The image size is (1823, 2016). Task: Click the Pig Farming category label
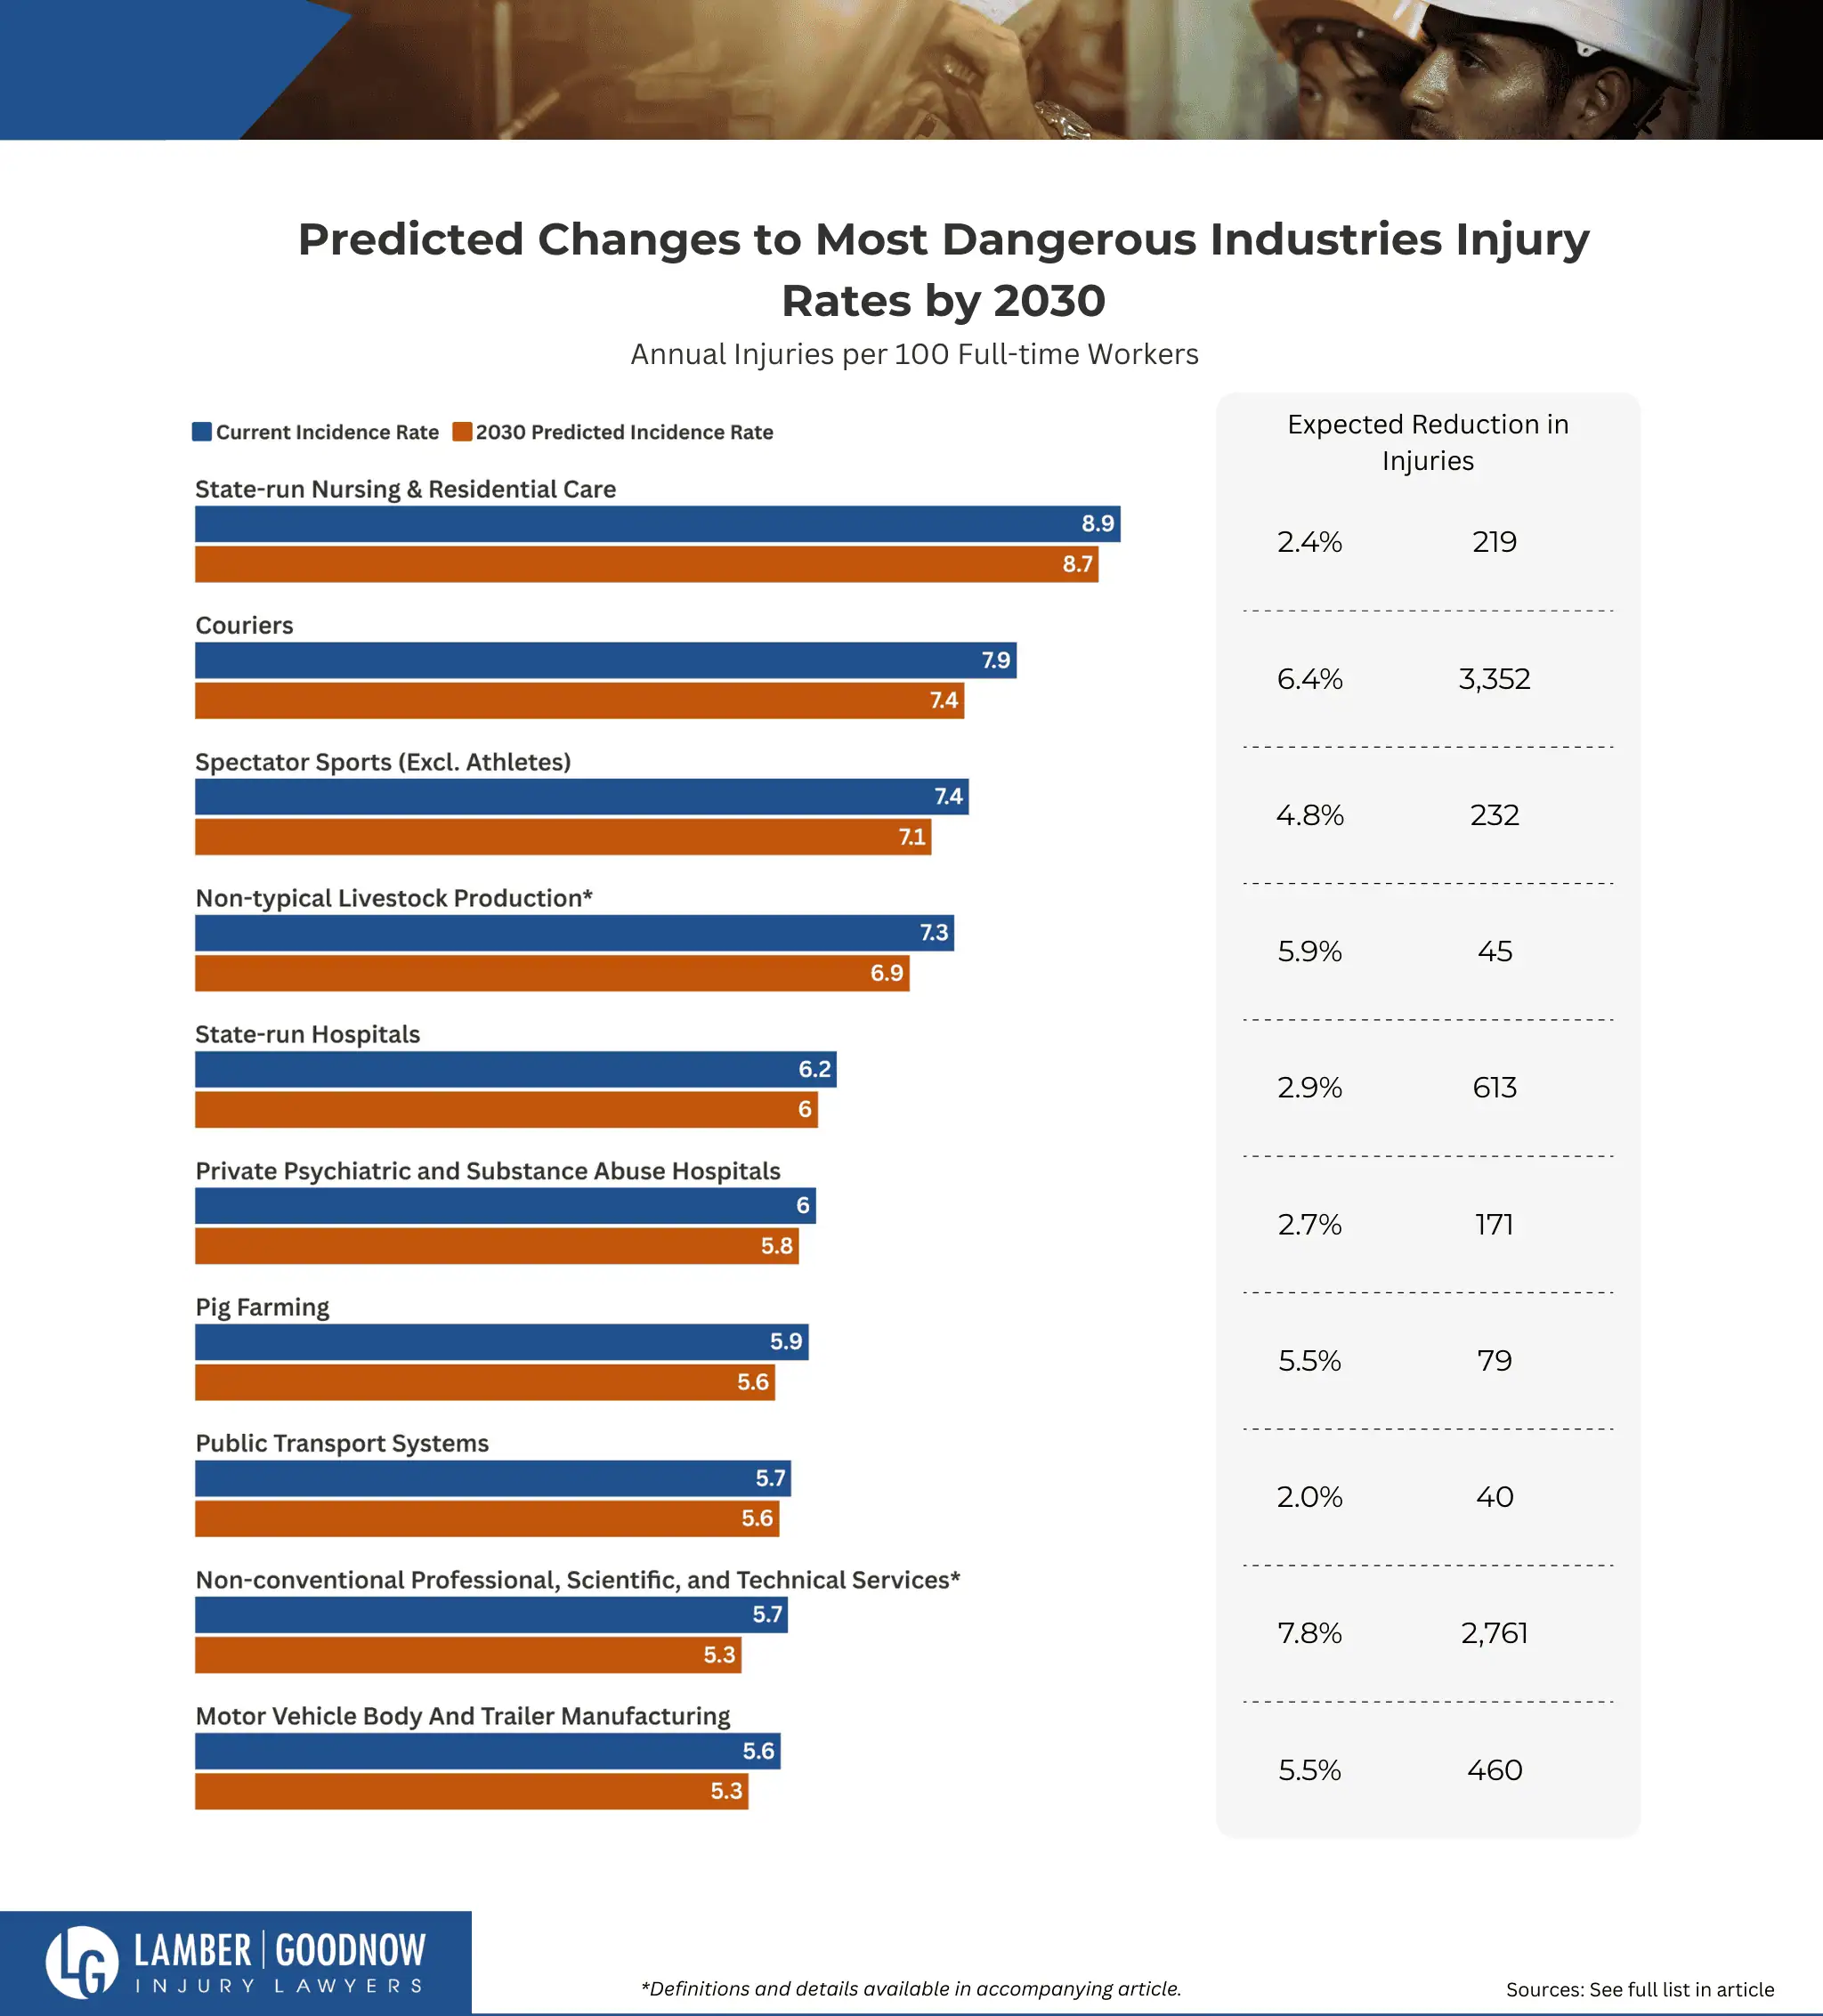coord(262,1307)
